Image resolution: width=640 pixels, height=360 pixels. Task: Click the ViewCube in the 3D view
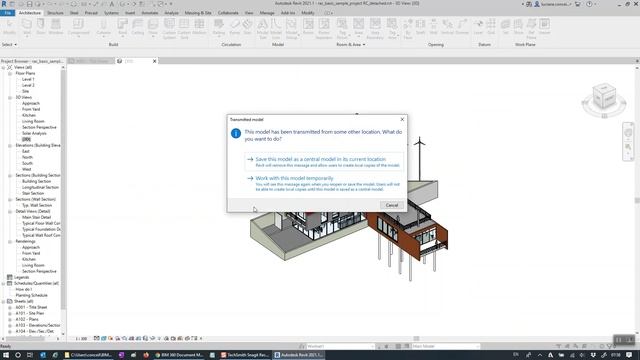pos(604,97)
